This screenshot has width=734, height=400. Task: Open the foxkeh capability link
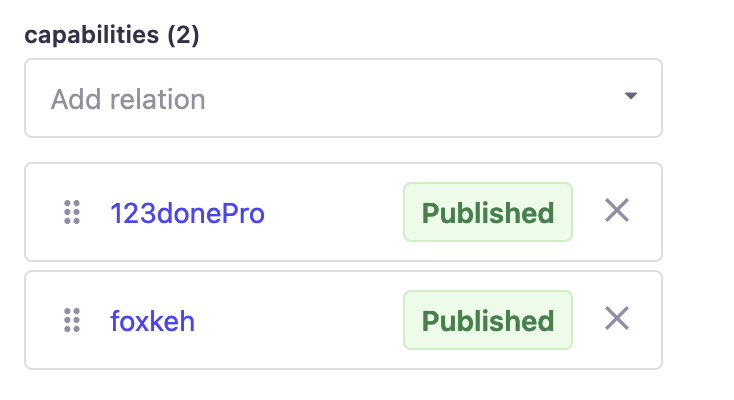pyautogui.click(x=152, y=321)
